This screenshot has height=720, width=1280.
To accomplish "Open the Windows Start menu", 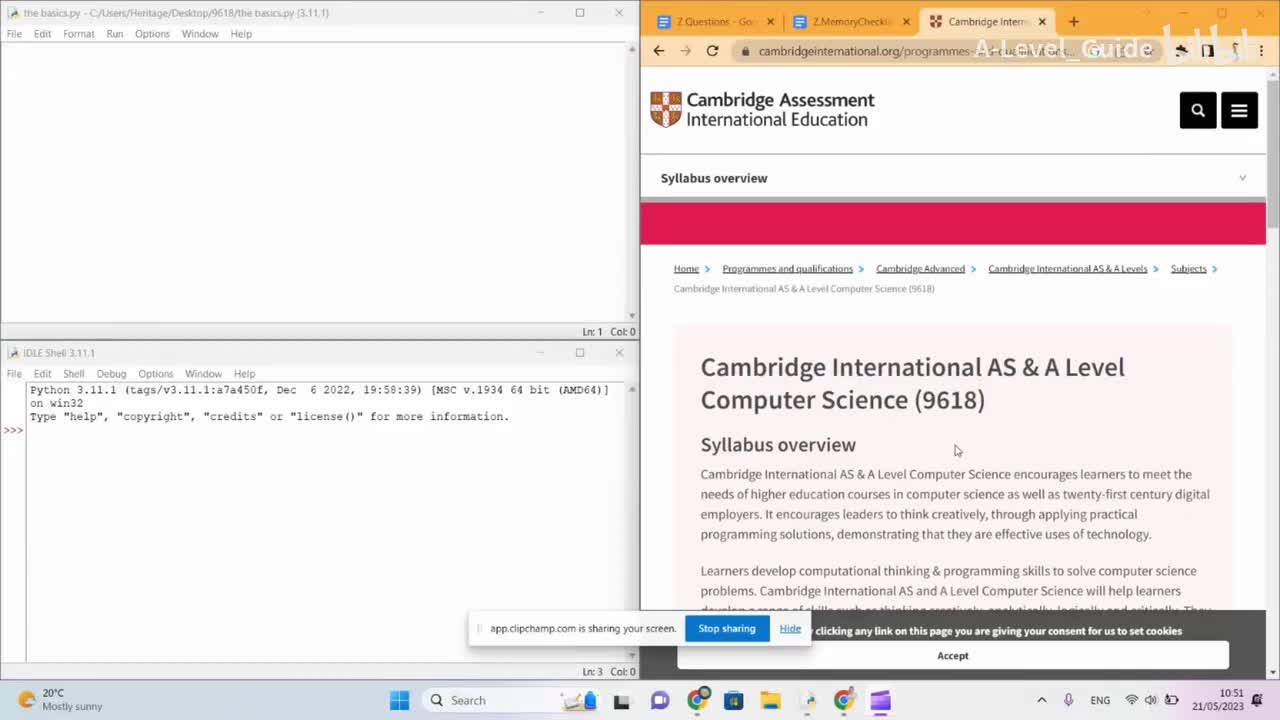I will [x=399, y=700].
